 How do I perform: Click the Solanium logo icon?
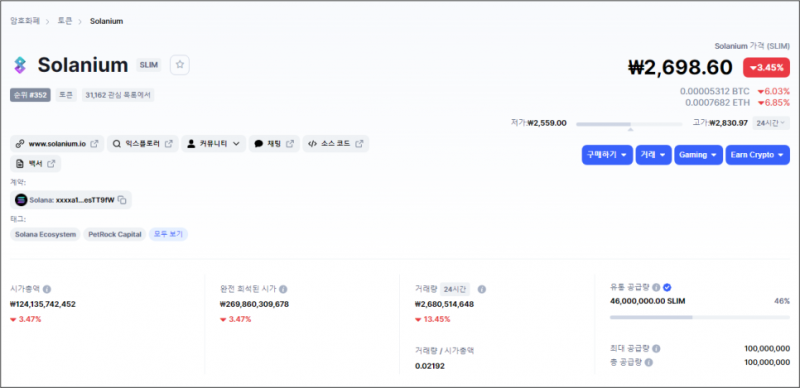pyautogui.click(x=19, y=65)
